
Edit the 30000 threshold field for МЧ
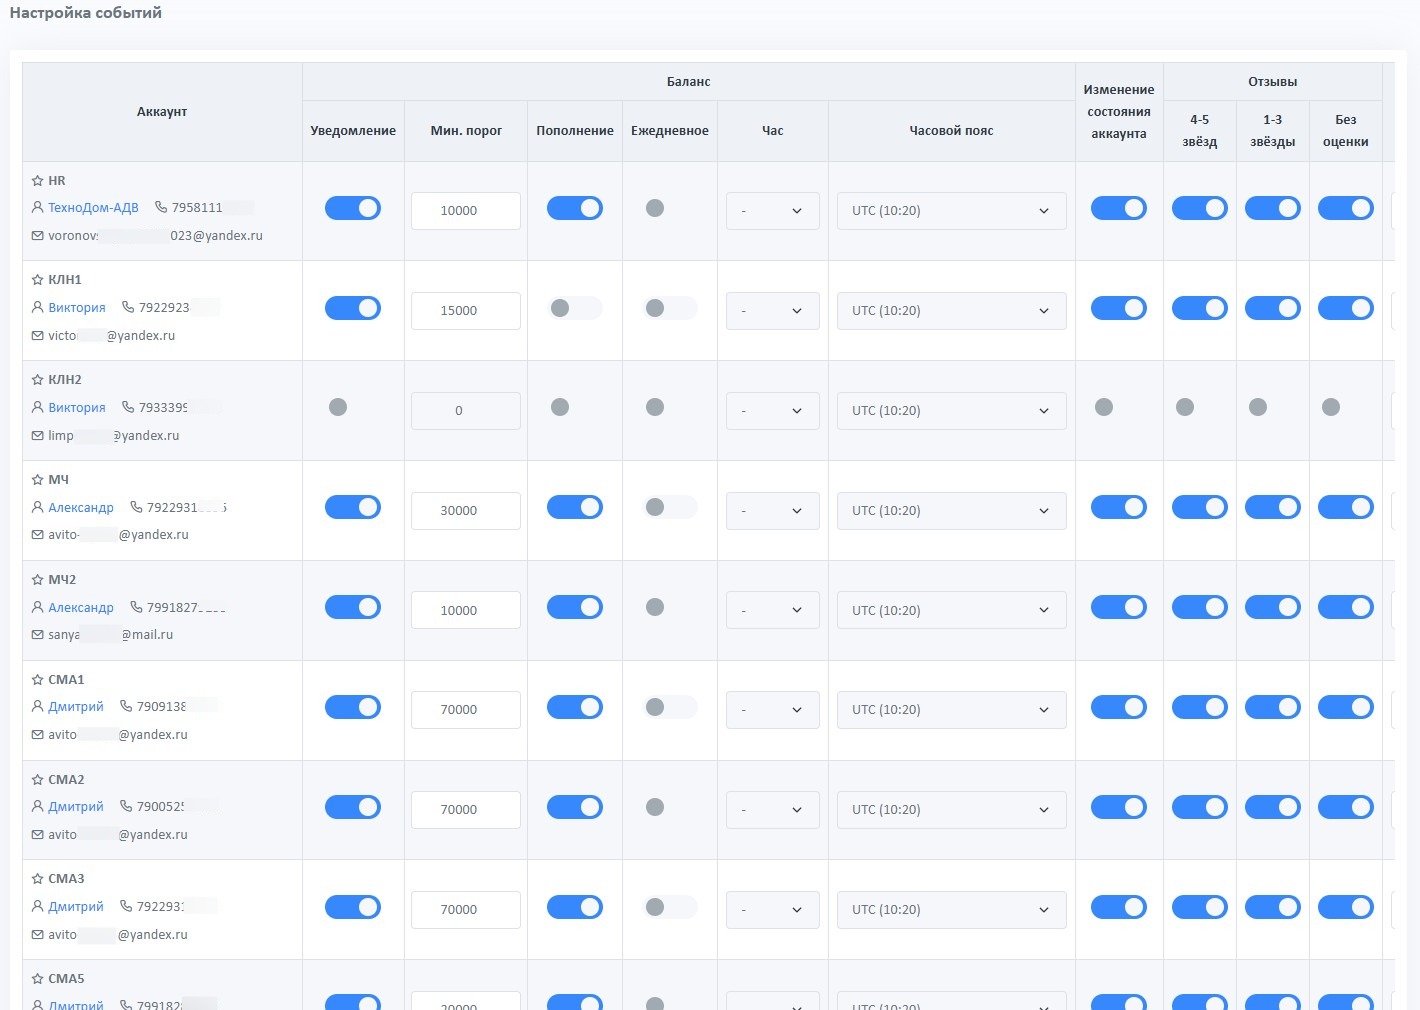tap(466, 511)
